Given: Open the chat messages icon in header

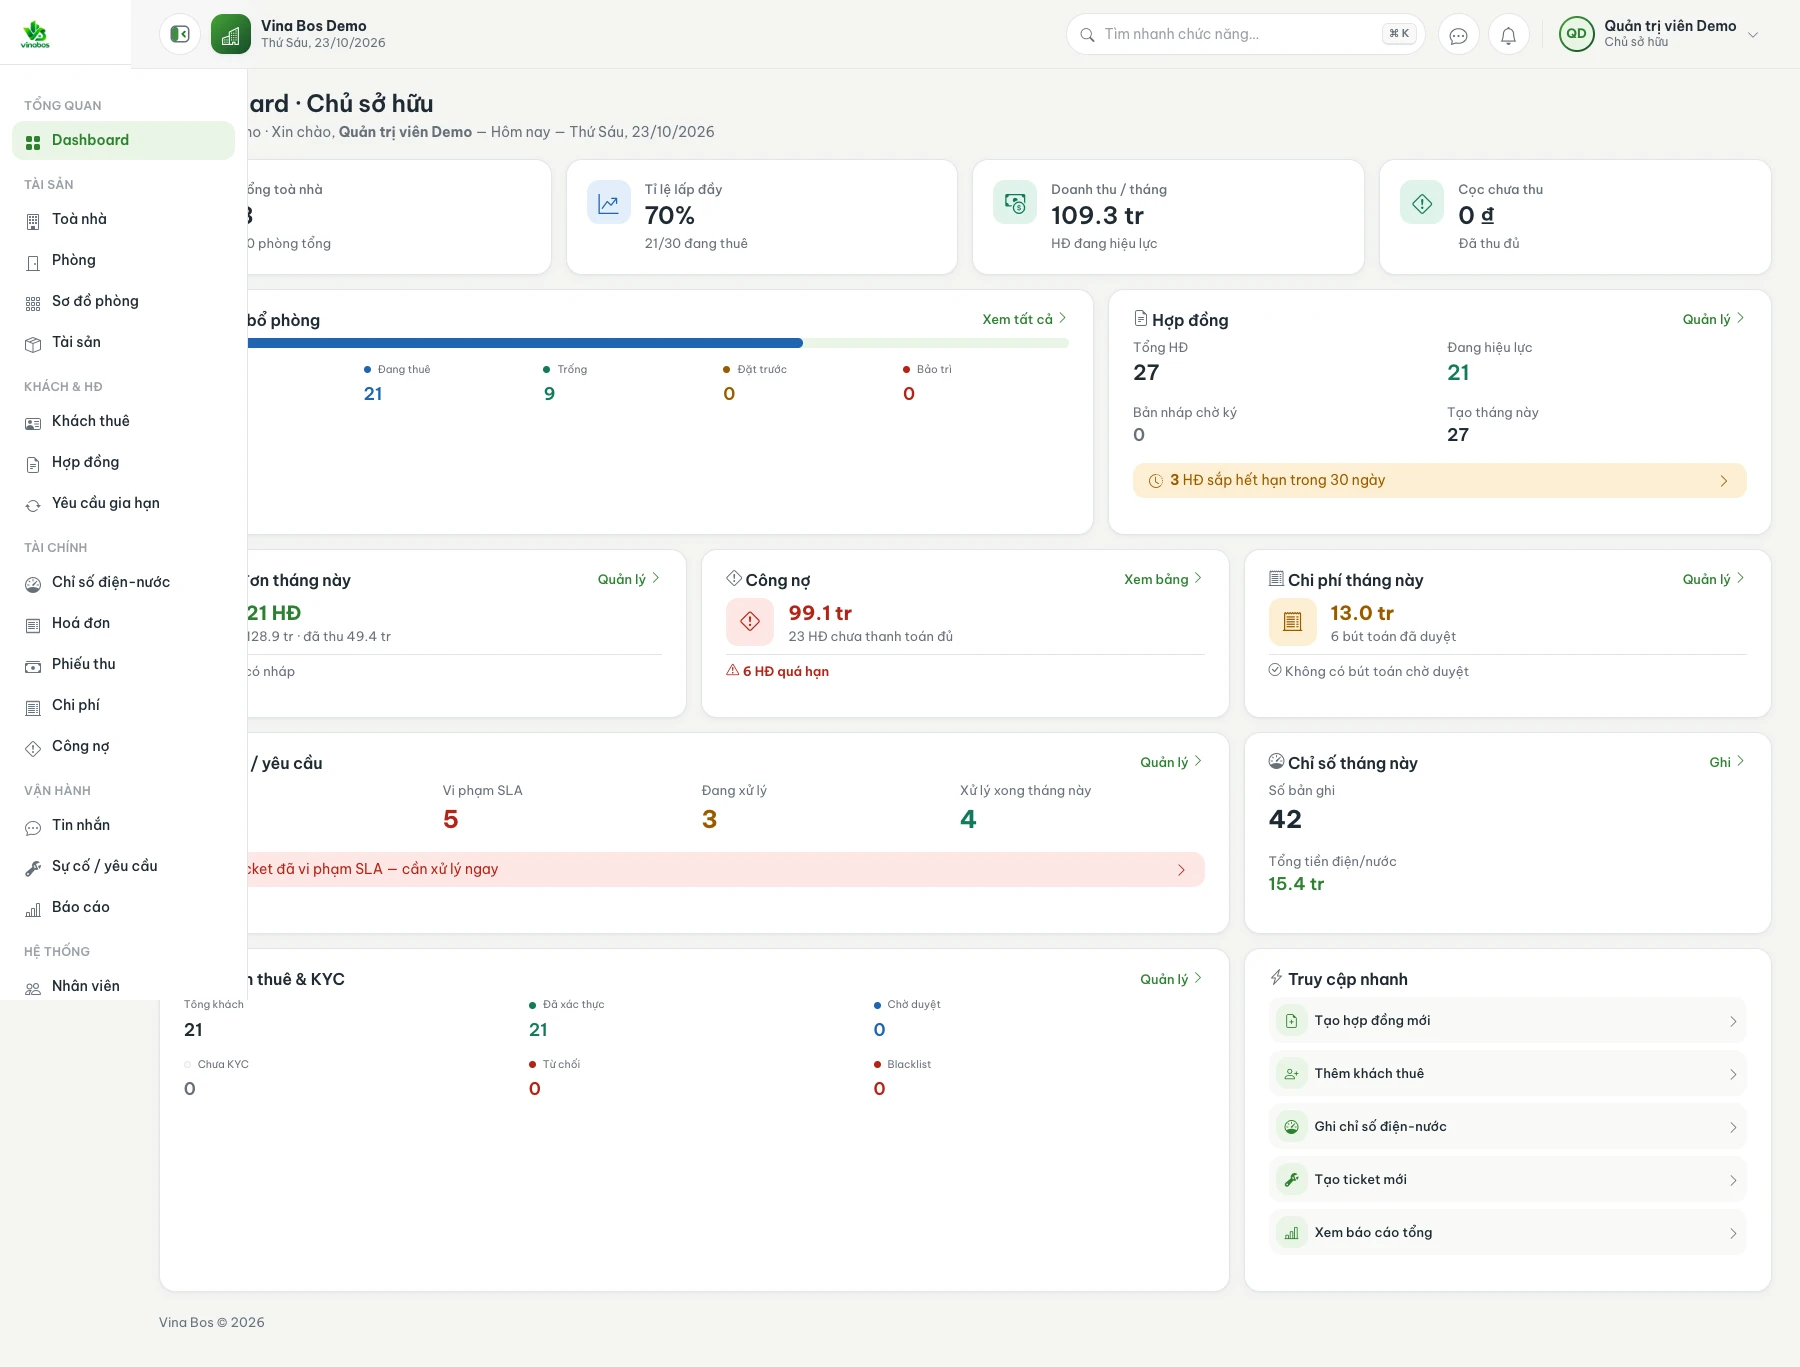Looking at the screenshot, I should point(1458,35).
